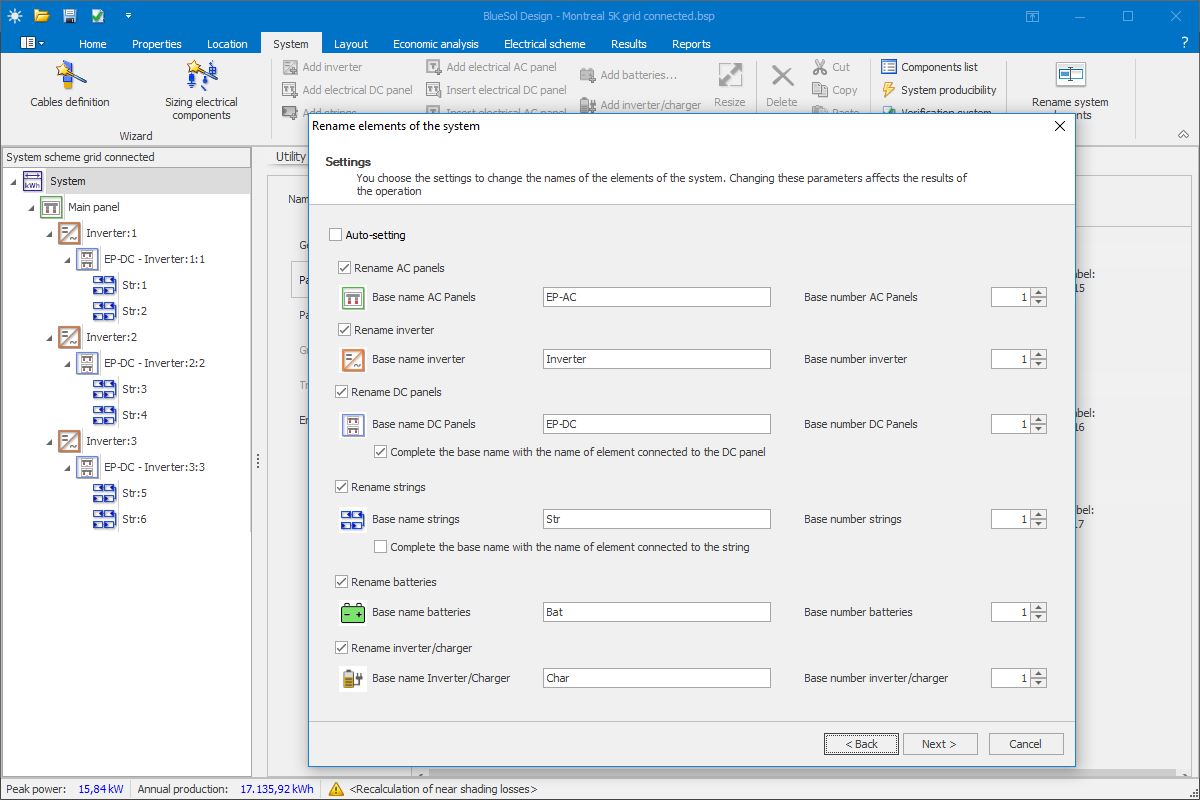Click the base name strings field
1200x800 pixels.
click(657, 519)
